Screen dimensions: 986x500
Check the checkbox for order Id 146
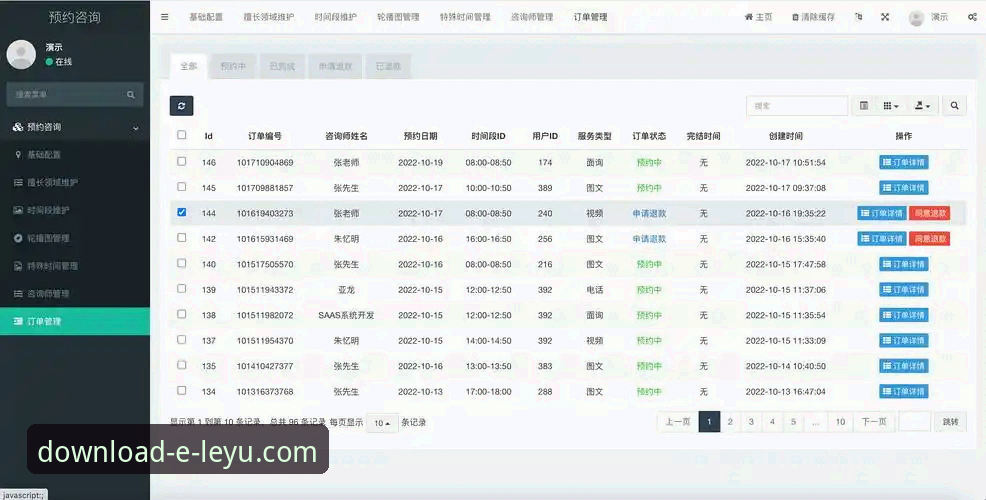182,161
